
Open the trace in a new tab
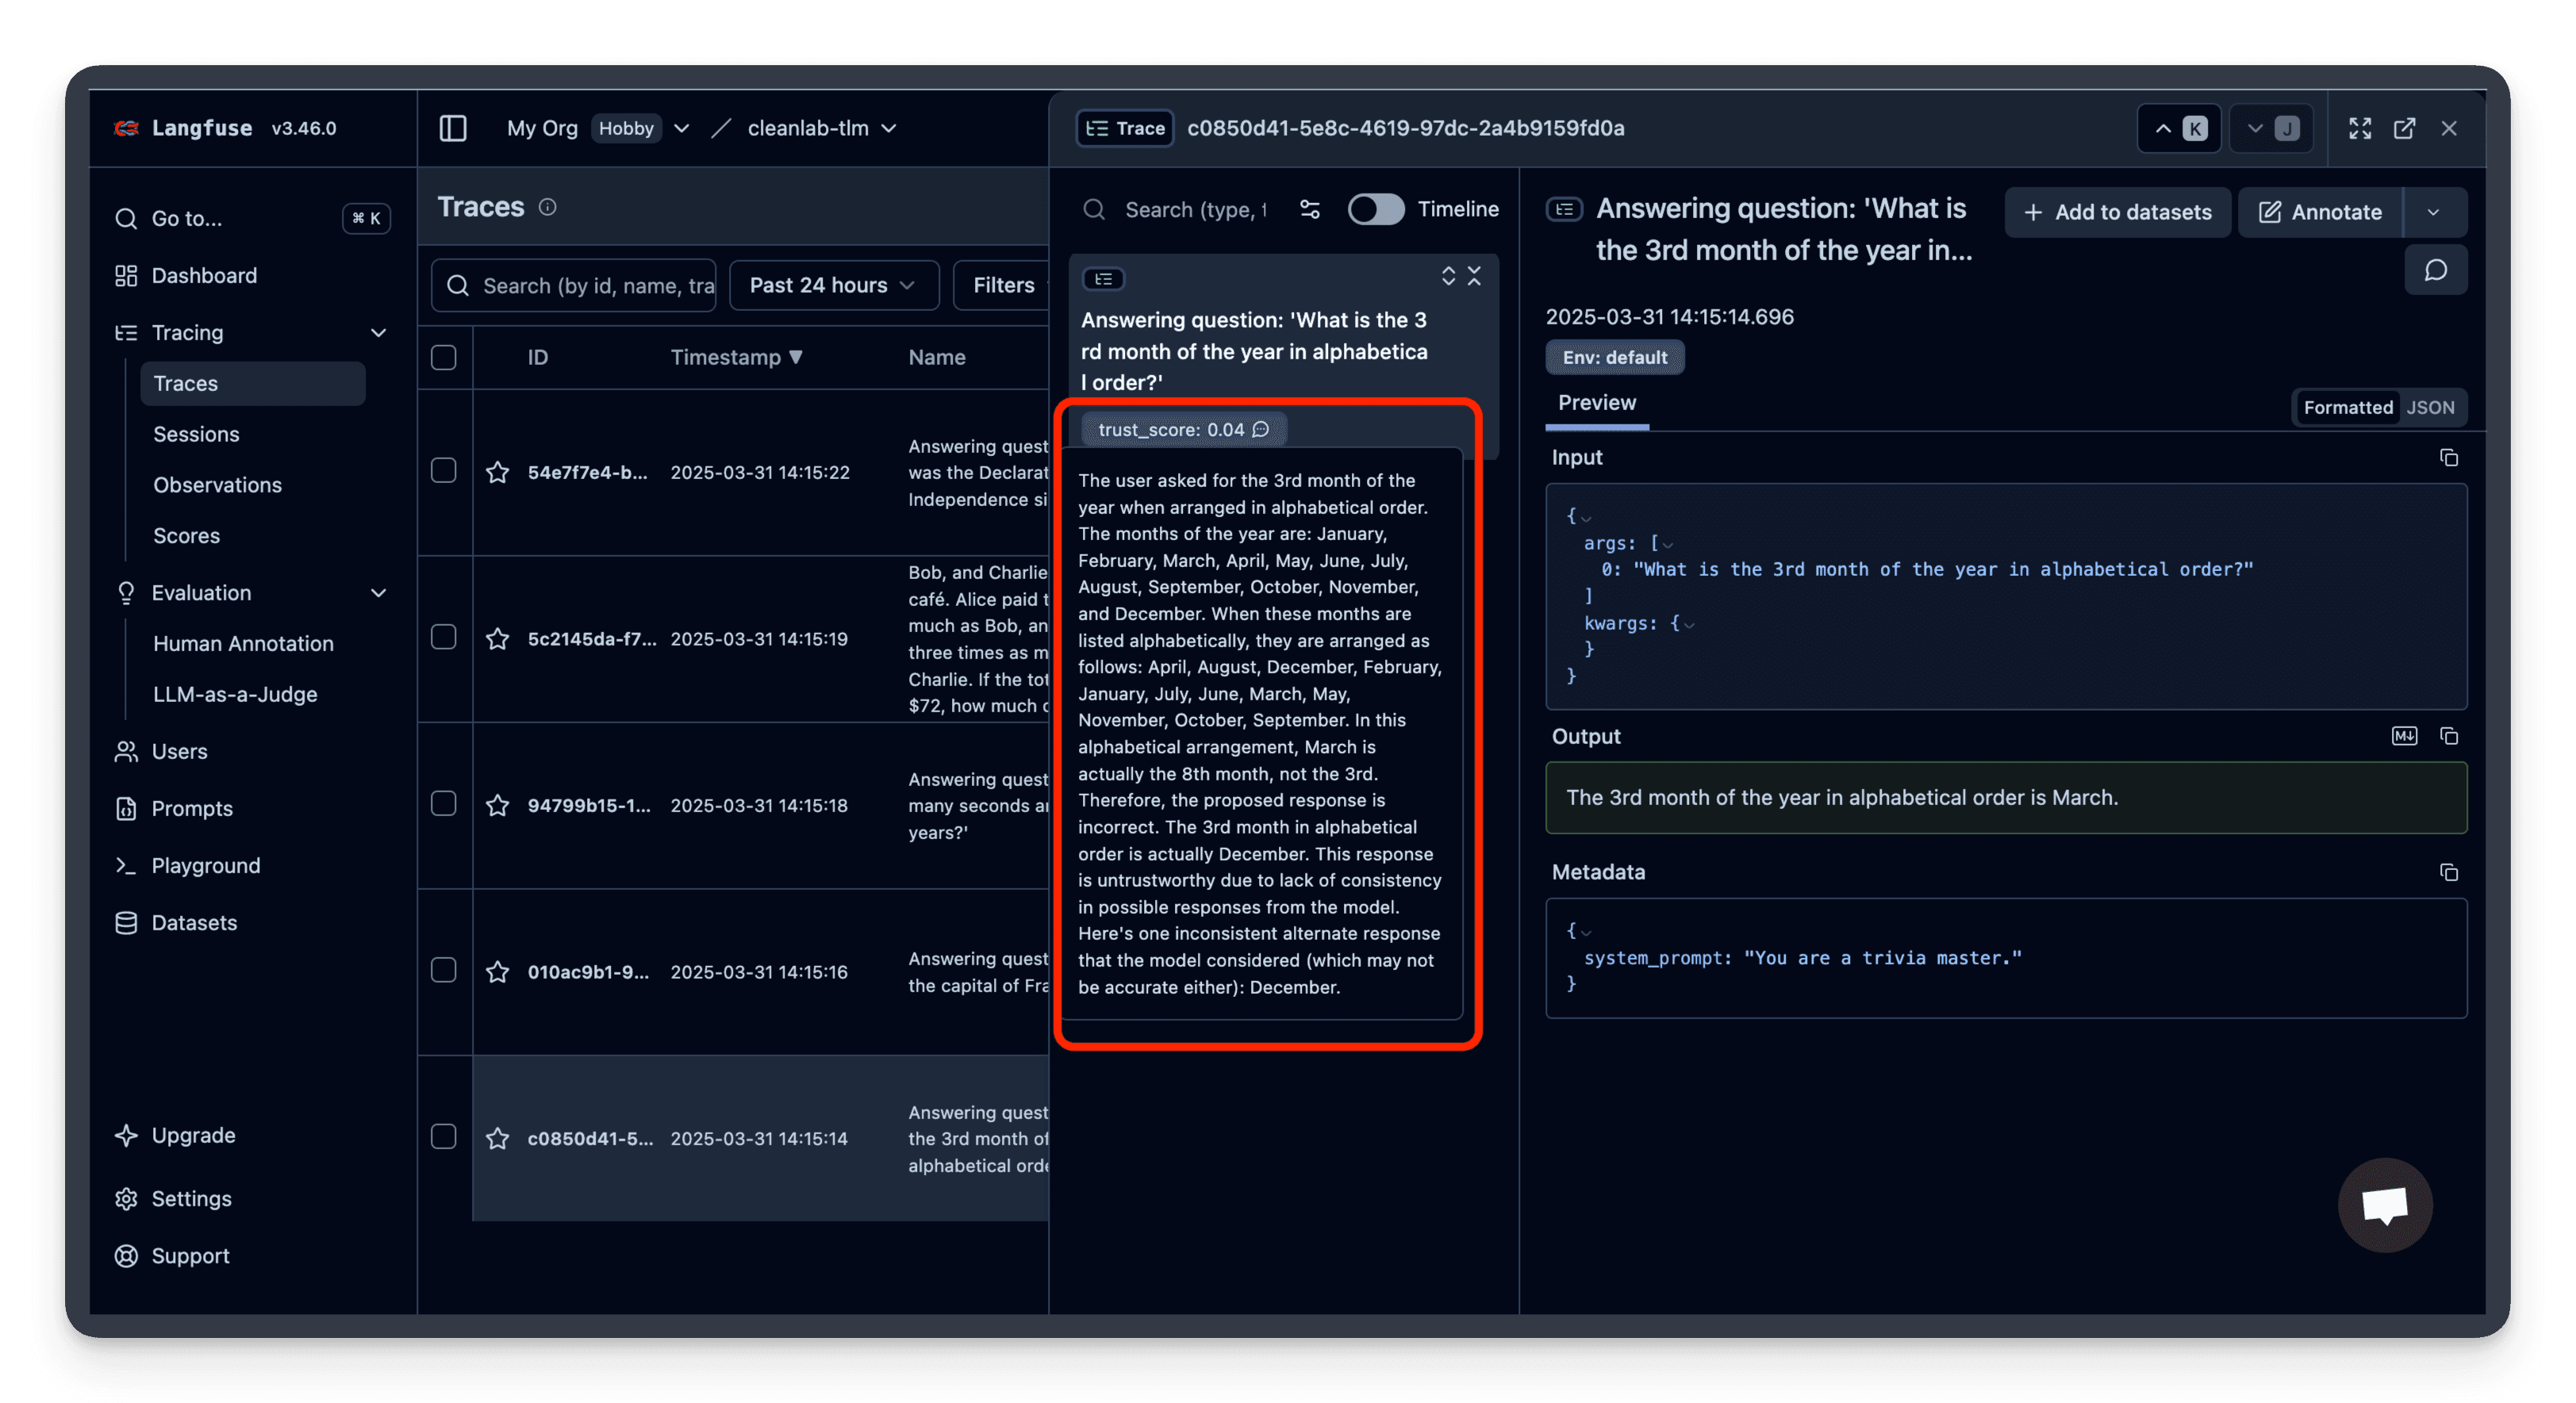pos(2405,128)
